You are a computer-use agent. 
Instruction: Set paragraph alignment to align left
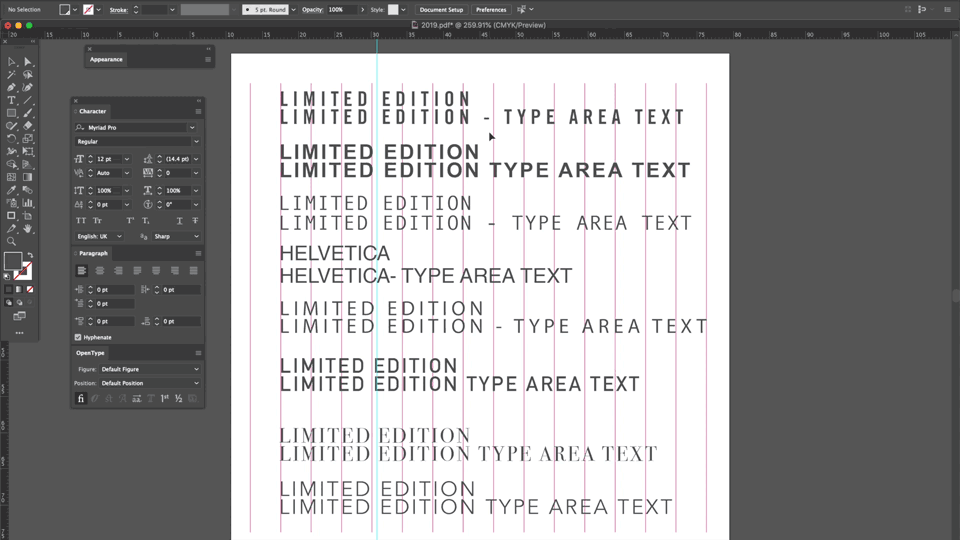[x=81, y=271]
